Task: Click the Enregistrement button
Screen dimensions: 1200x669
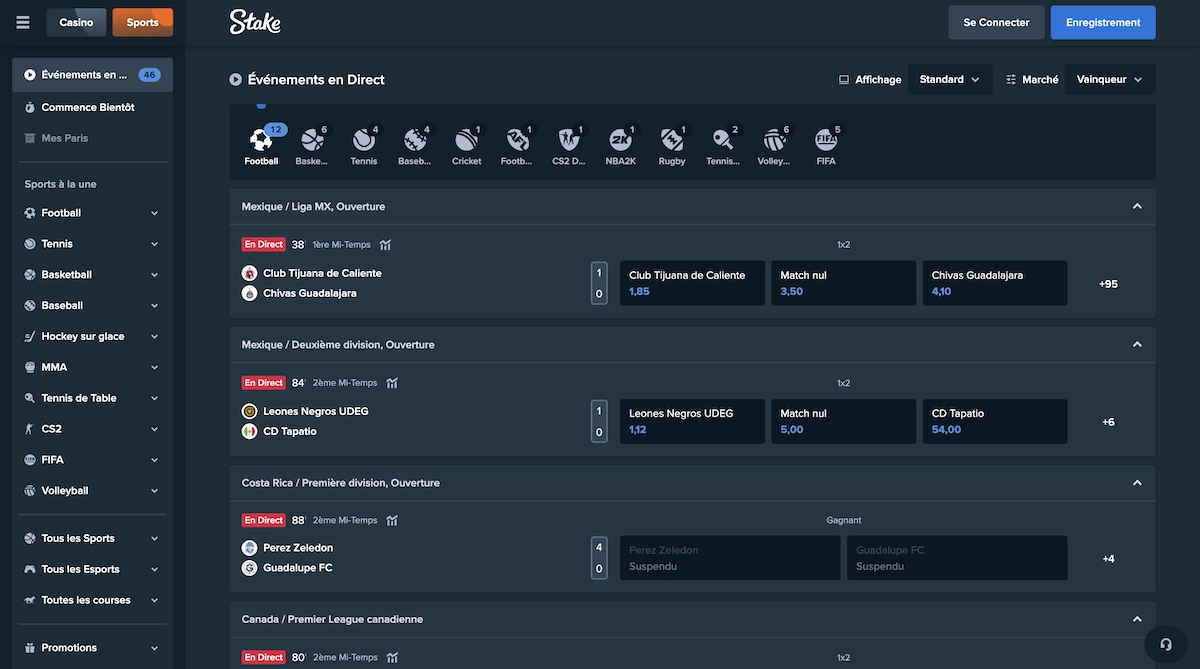Action: click(x=1103, y=22)
